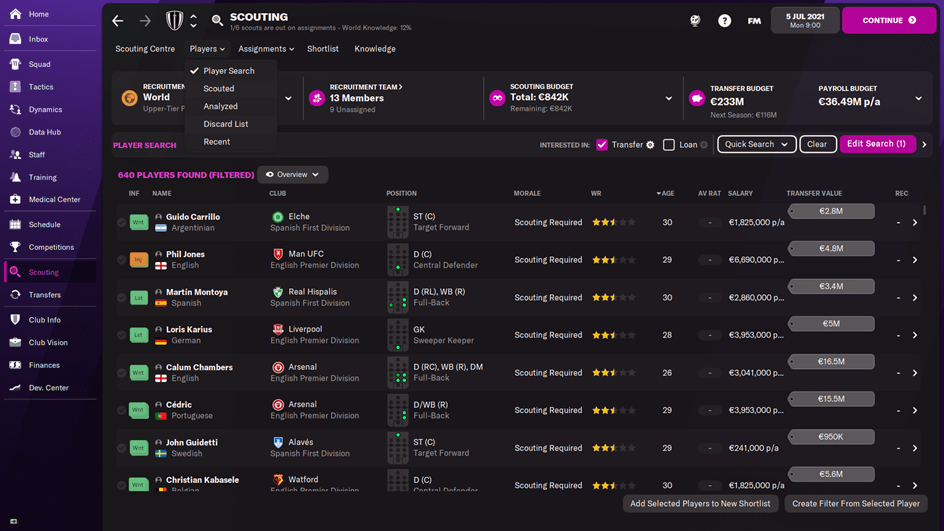Open the FM menu icon
The height and width of the screenshot is (531, 944).
[754, 21]
